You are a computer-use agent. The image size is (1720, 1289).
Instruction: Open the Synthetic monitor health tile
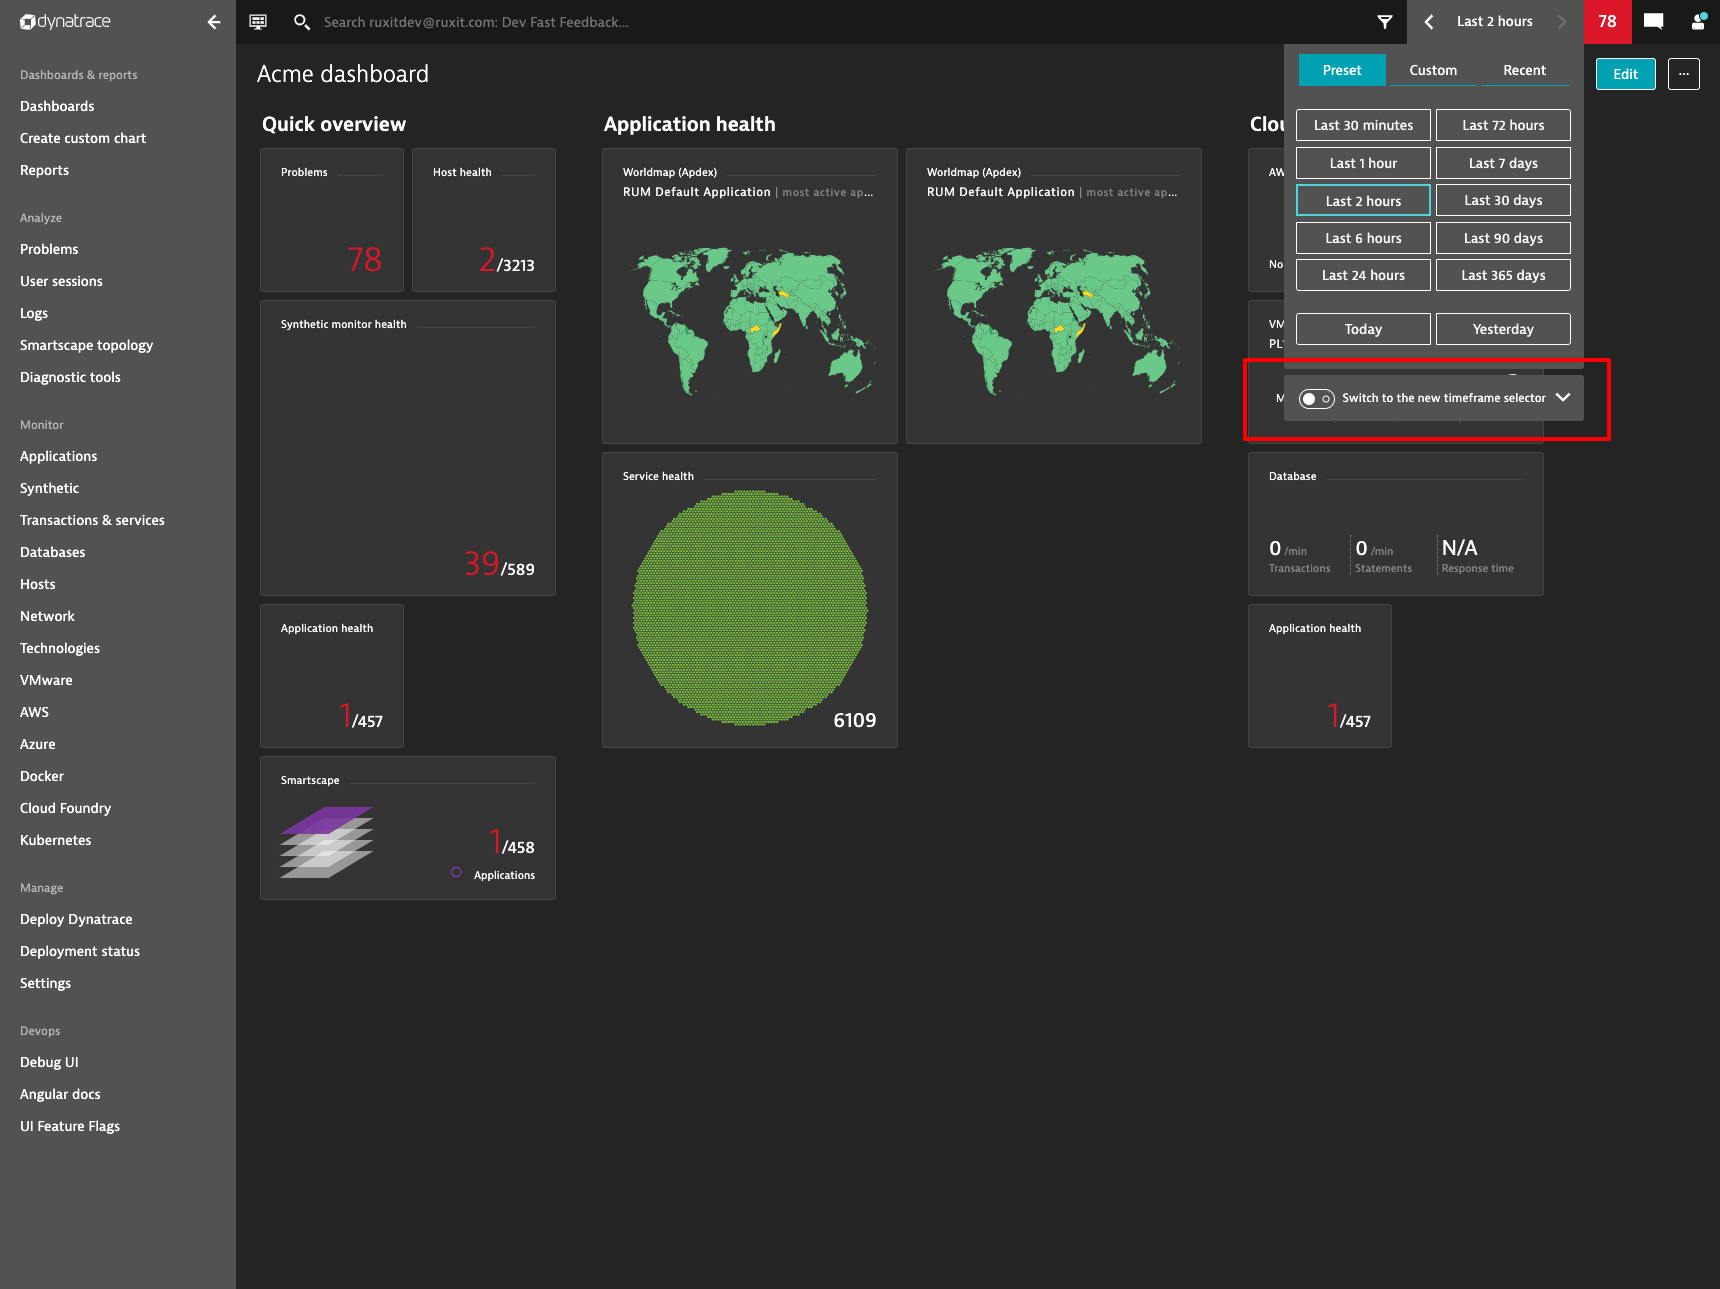(x=408, y=448)
